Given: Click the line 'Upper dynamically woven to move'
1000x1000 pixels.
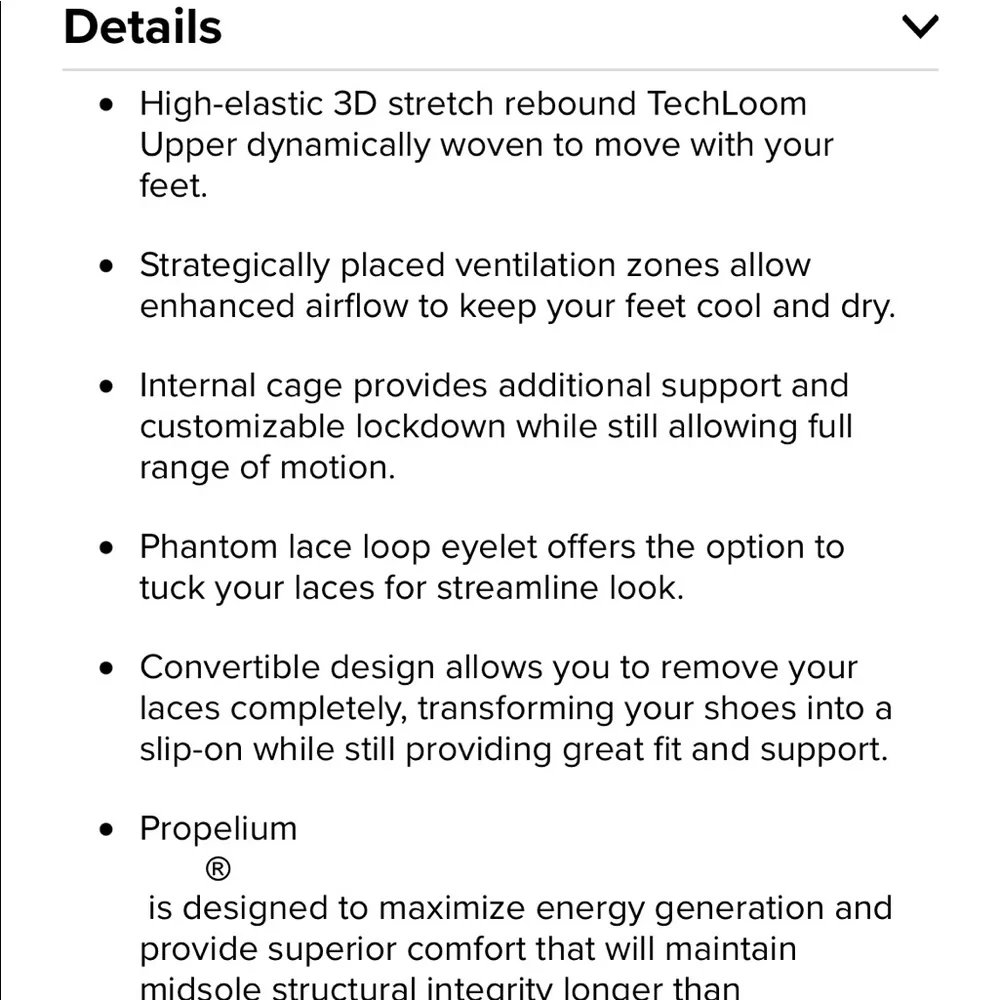Looking at the screenshot, I should (x=486, y=145).
